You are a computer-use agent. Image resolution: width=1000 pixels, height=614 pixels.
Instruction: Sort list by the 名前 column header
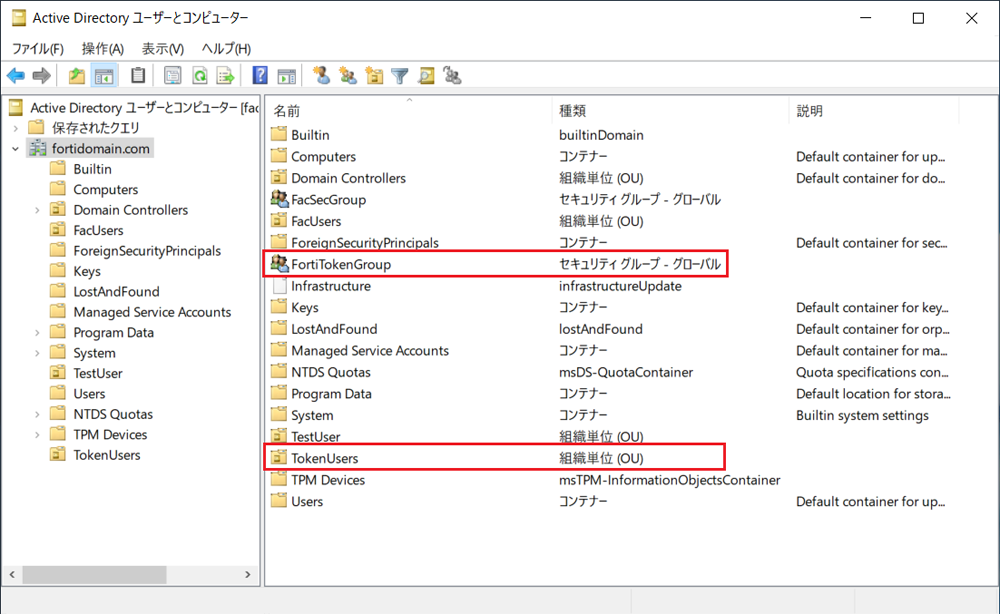click(287, 111)
